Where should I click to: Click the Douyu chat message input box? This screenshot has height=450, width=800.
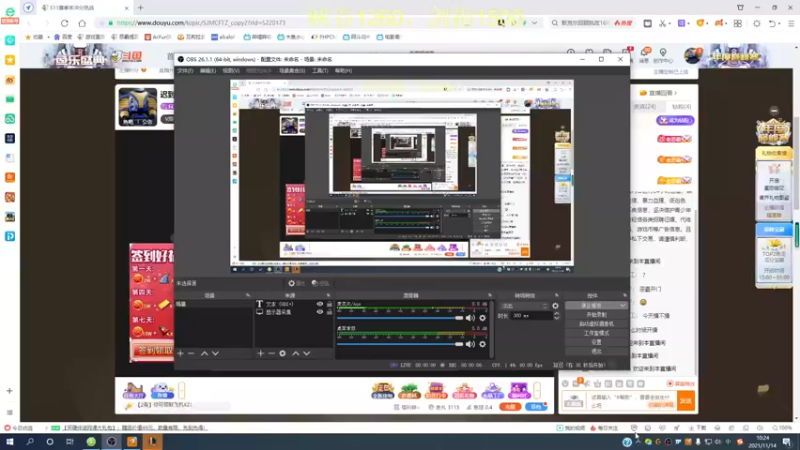(x=632, y=401)
